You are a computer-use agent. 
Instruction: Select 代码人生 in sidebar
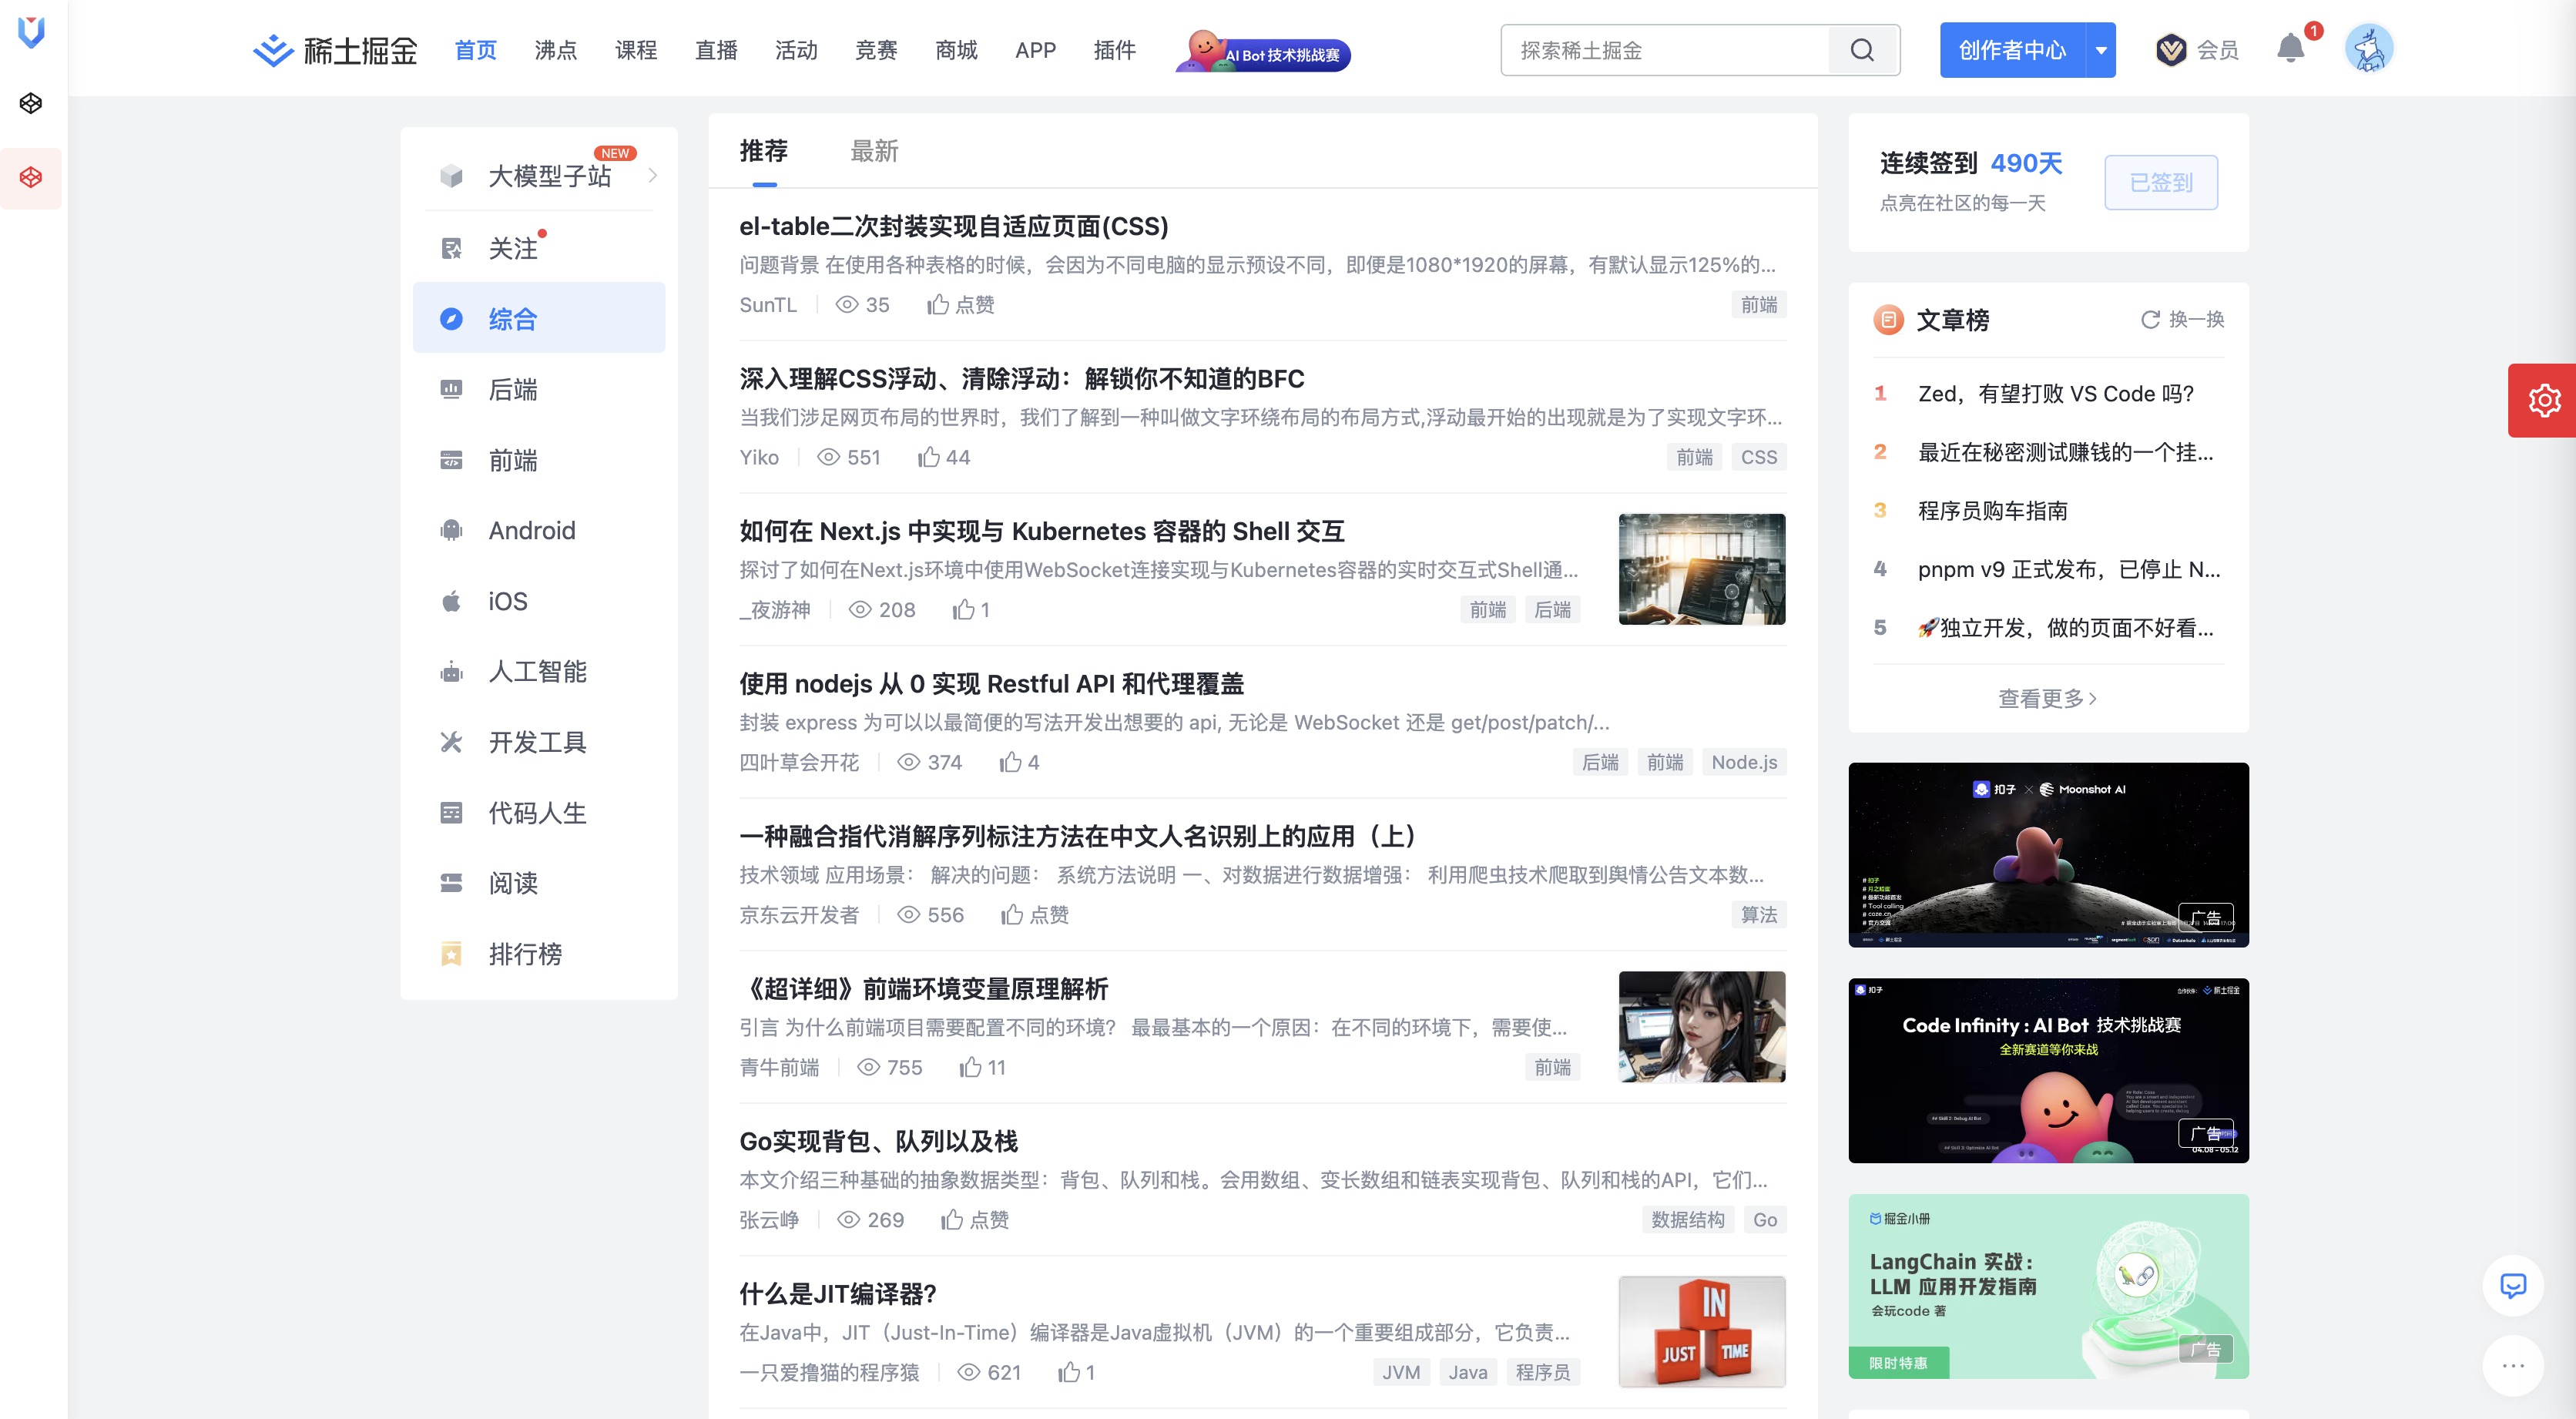coord(539,812)
